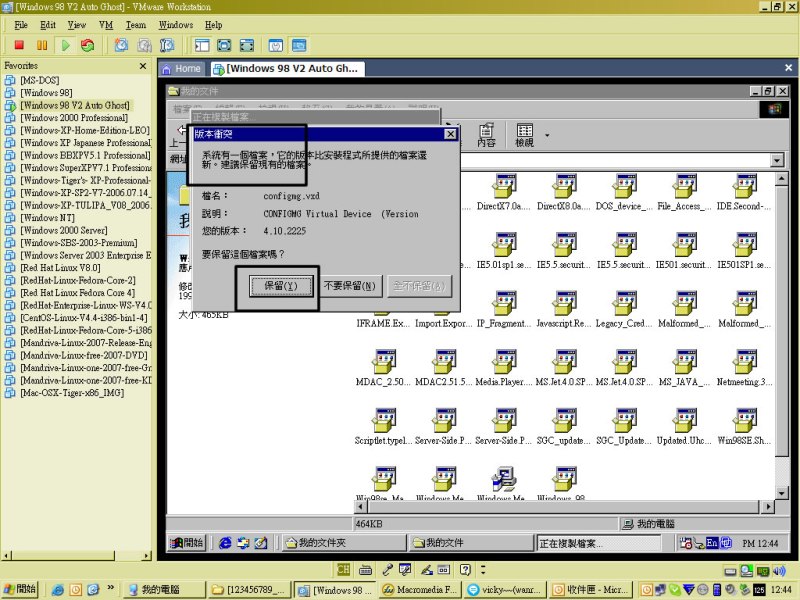This screenshot has width=800, height=600.
Task: Click Internet Explorer icon in guest quick launch
Action: tap(225, 543)
